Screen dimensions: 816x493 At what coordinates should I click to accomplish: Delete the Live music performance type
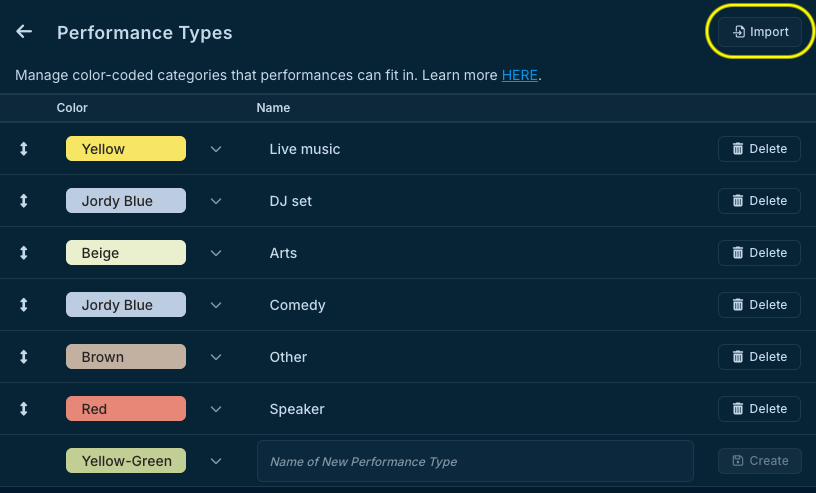click(x=759, y=149)
